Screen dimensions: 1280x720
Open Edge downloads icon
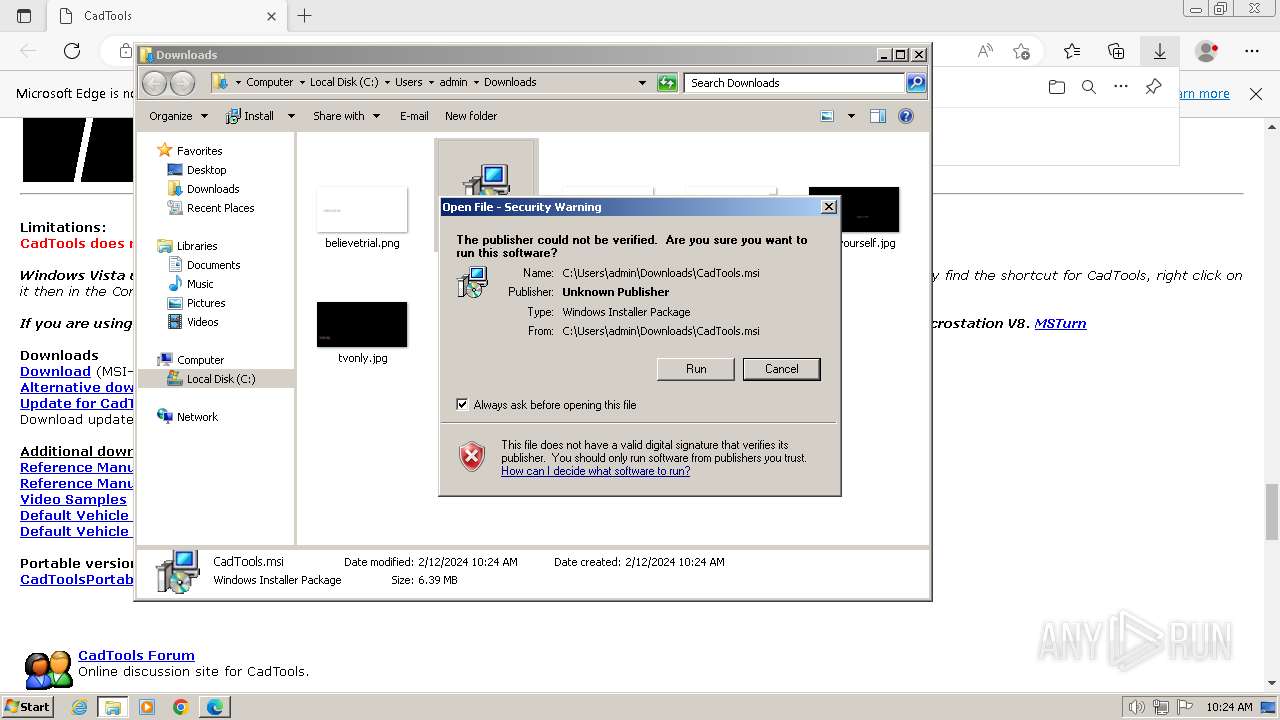[1160, 51]
